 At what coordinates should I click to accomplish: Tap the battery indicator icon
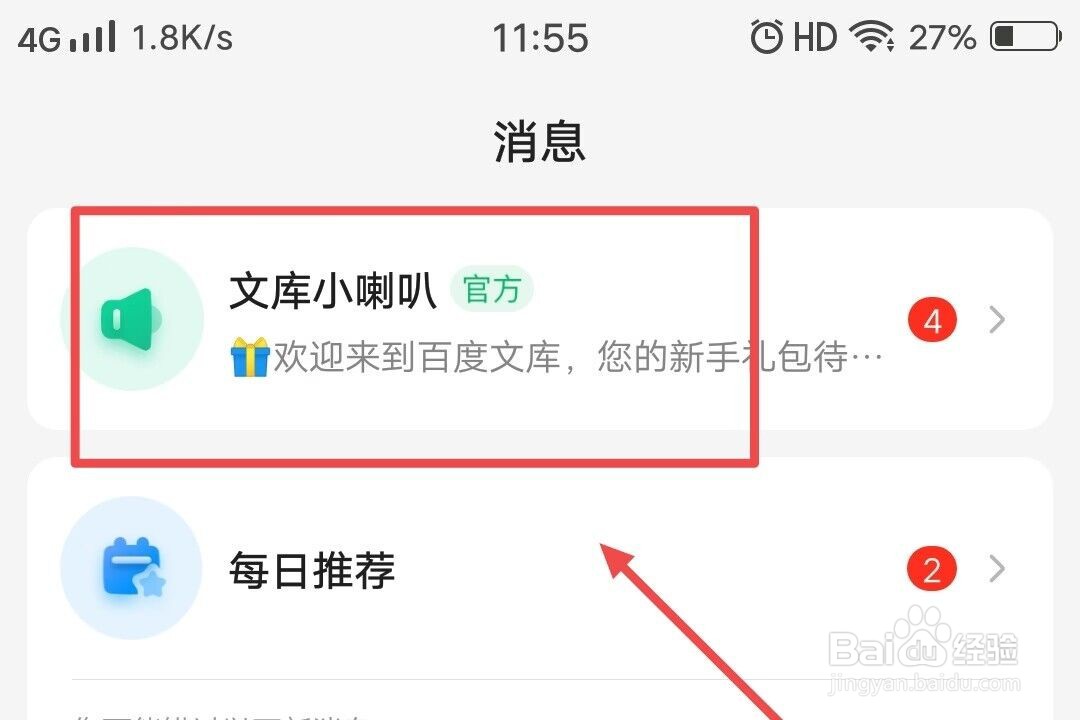[x=1026, y=37]
